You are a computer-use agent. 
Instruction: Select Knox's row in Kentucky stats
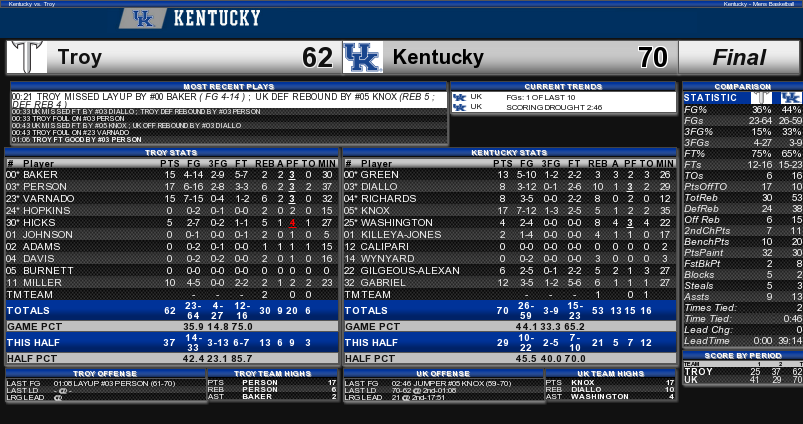[x=509, y=210]
